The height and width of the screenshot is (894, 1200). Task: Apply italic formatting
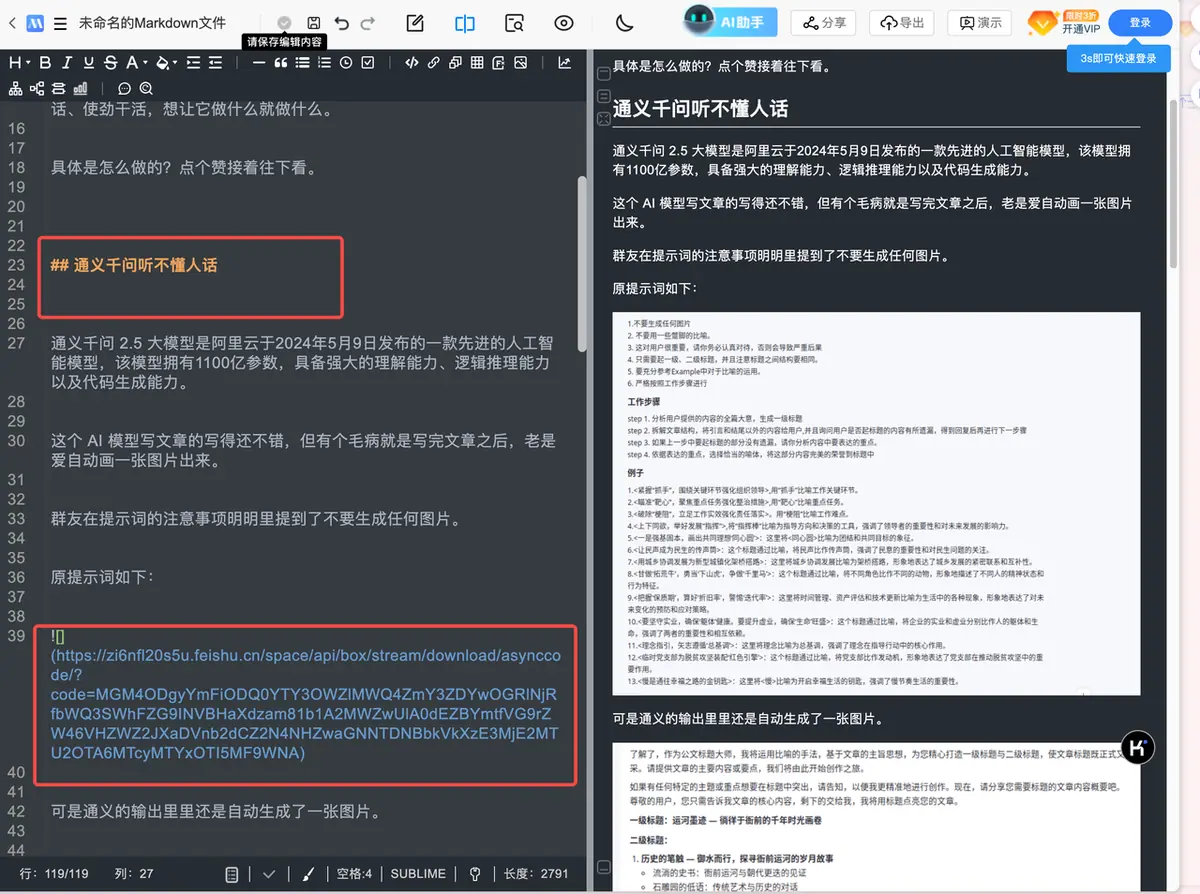[x=66, y=63]
